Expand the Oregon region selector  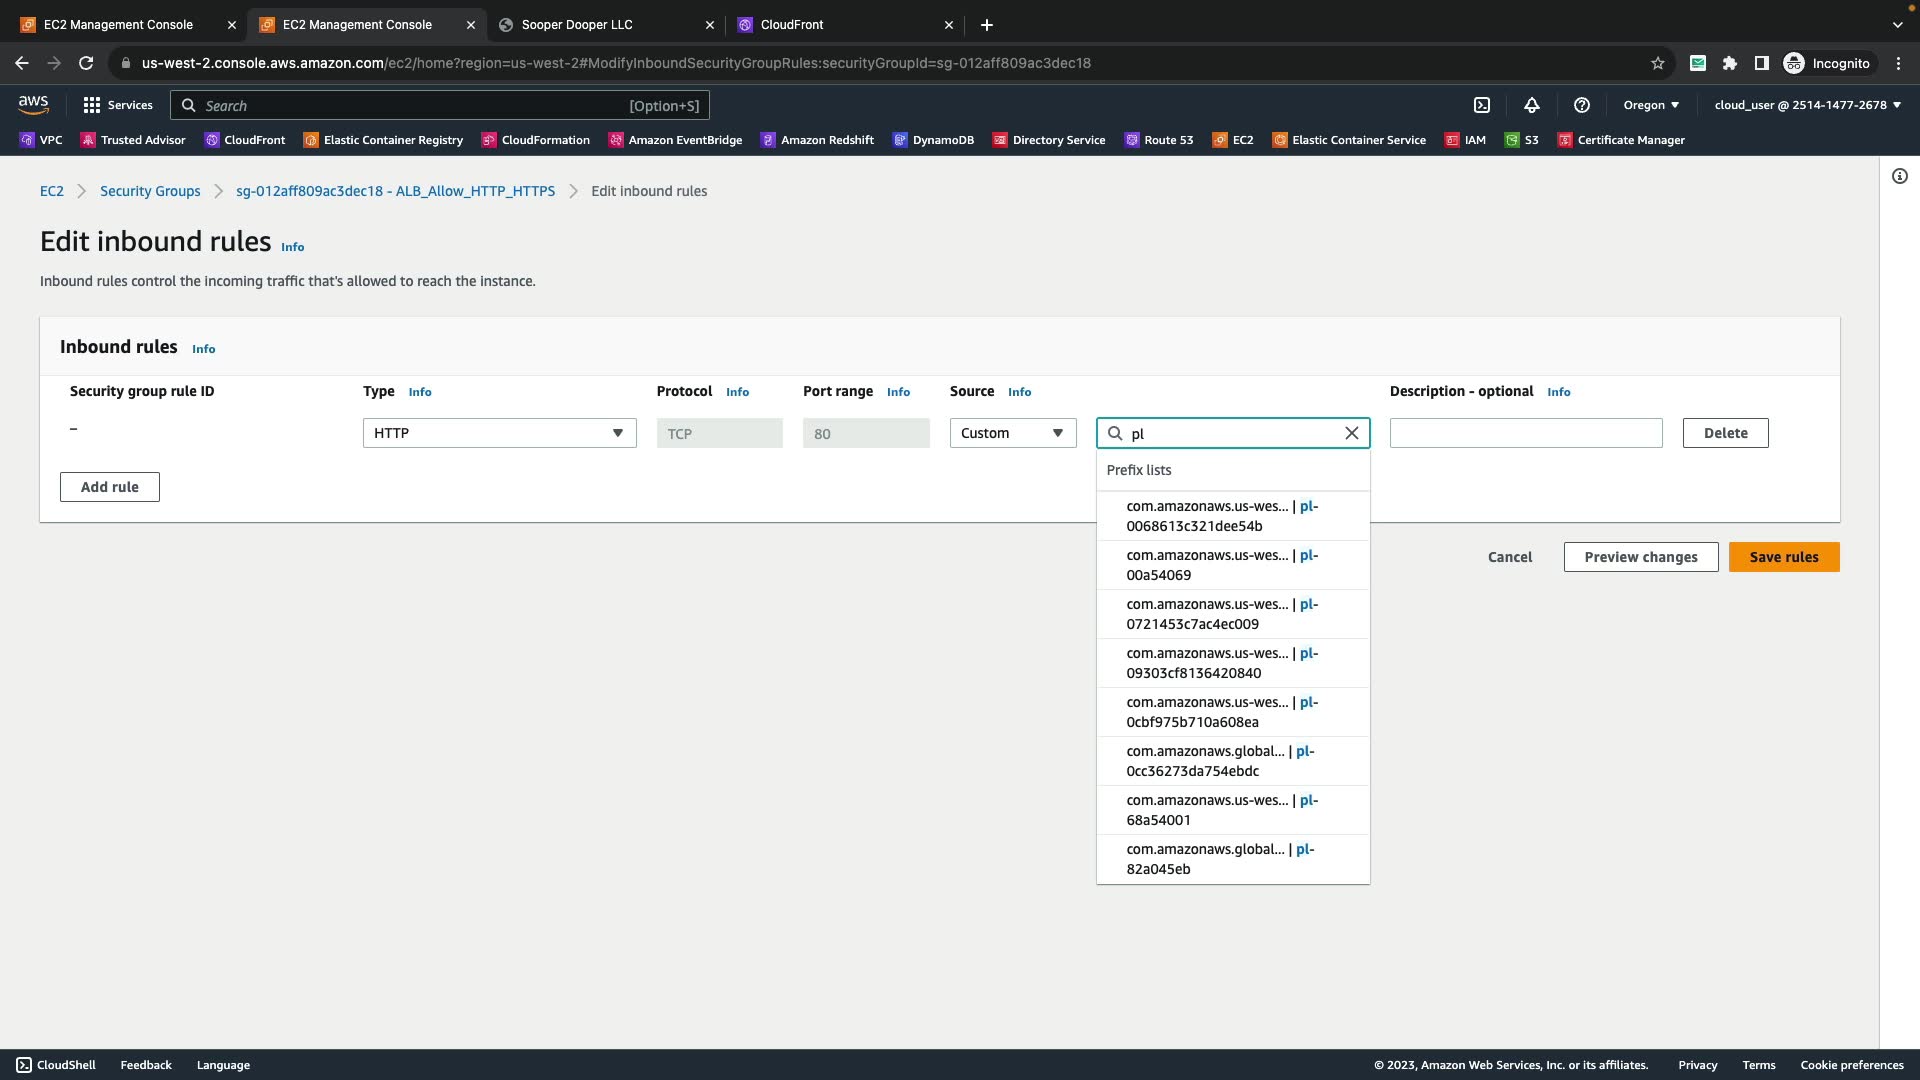(x=1651, y=105)
